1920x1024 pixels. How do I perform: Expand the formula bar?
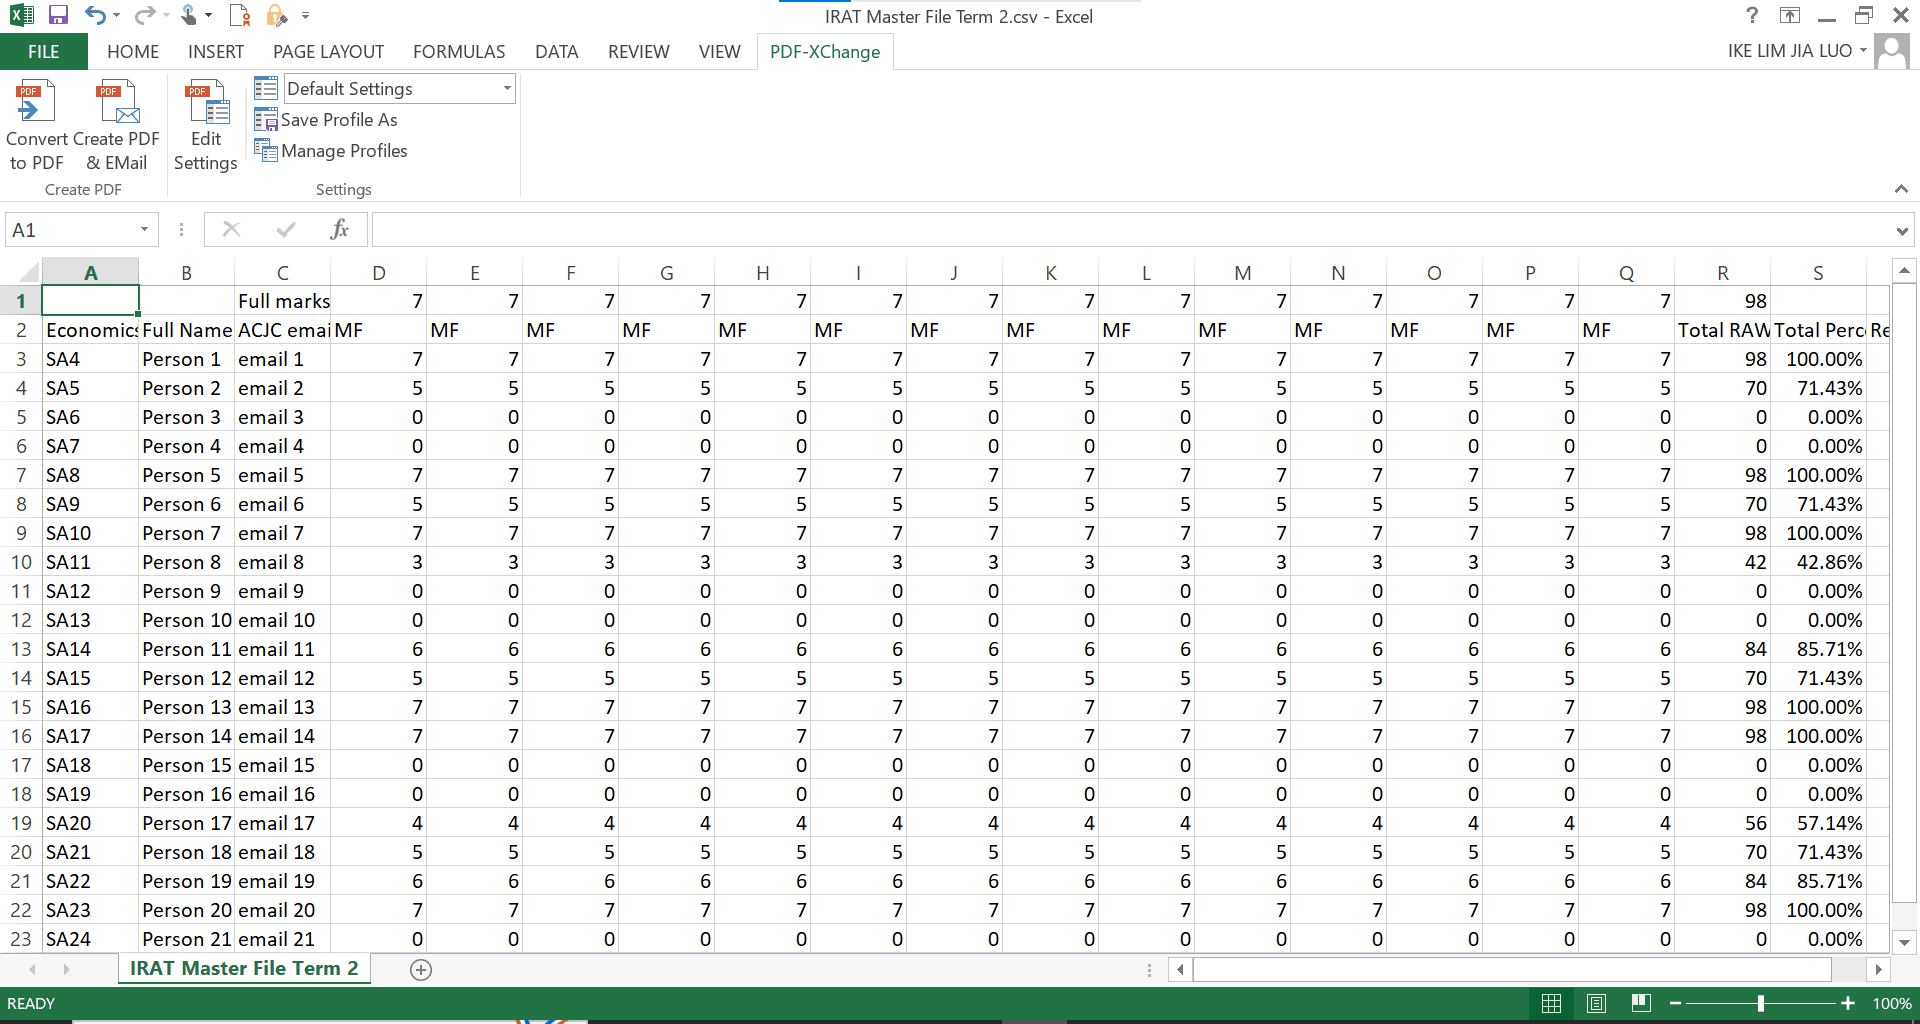(1902, 231)
